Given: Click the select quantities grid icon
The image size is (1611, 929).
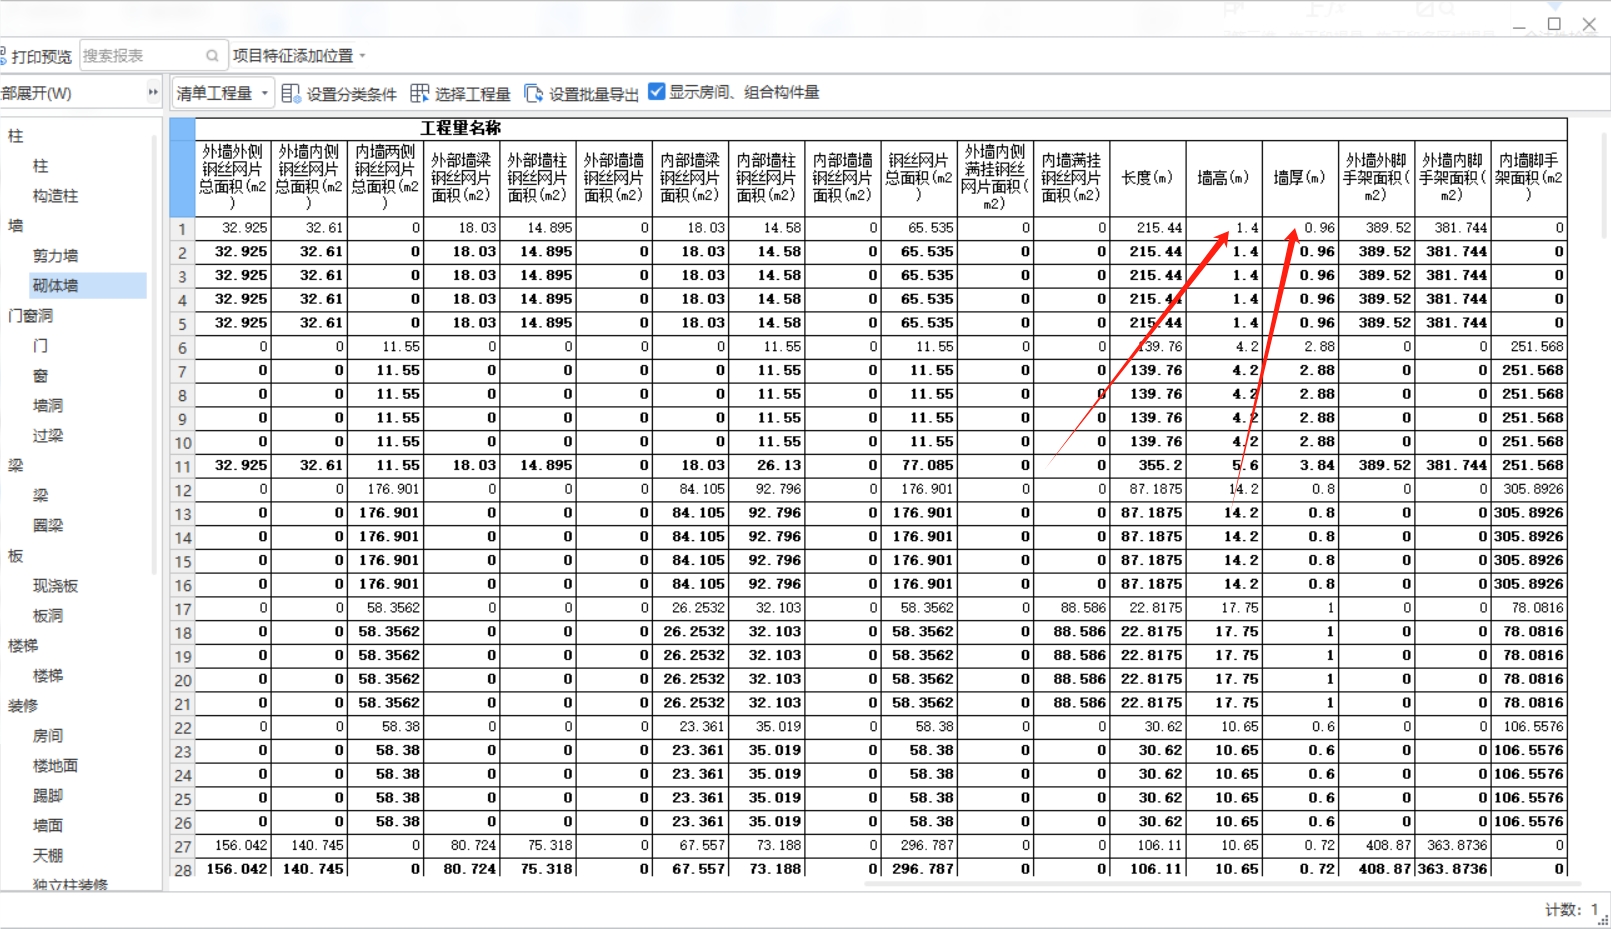Looking at the screenshot, I should [x=420, y=93].
